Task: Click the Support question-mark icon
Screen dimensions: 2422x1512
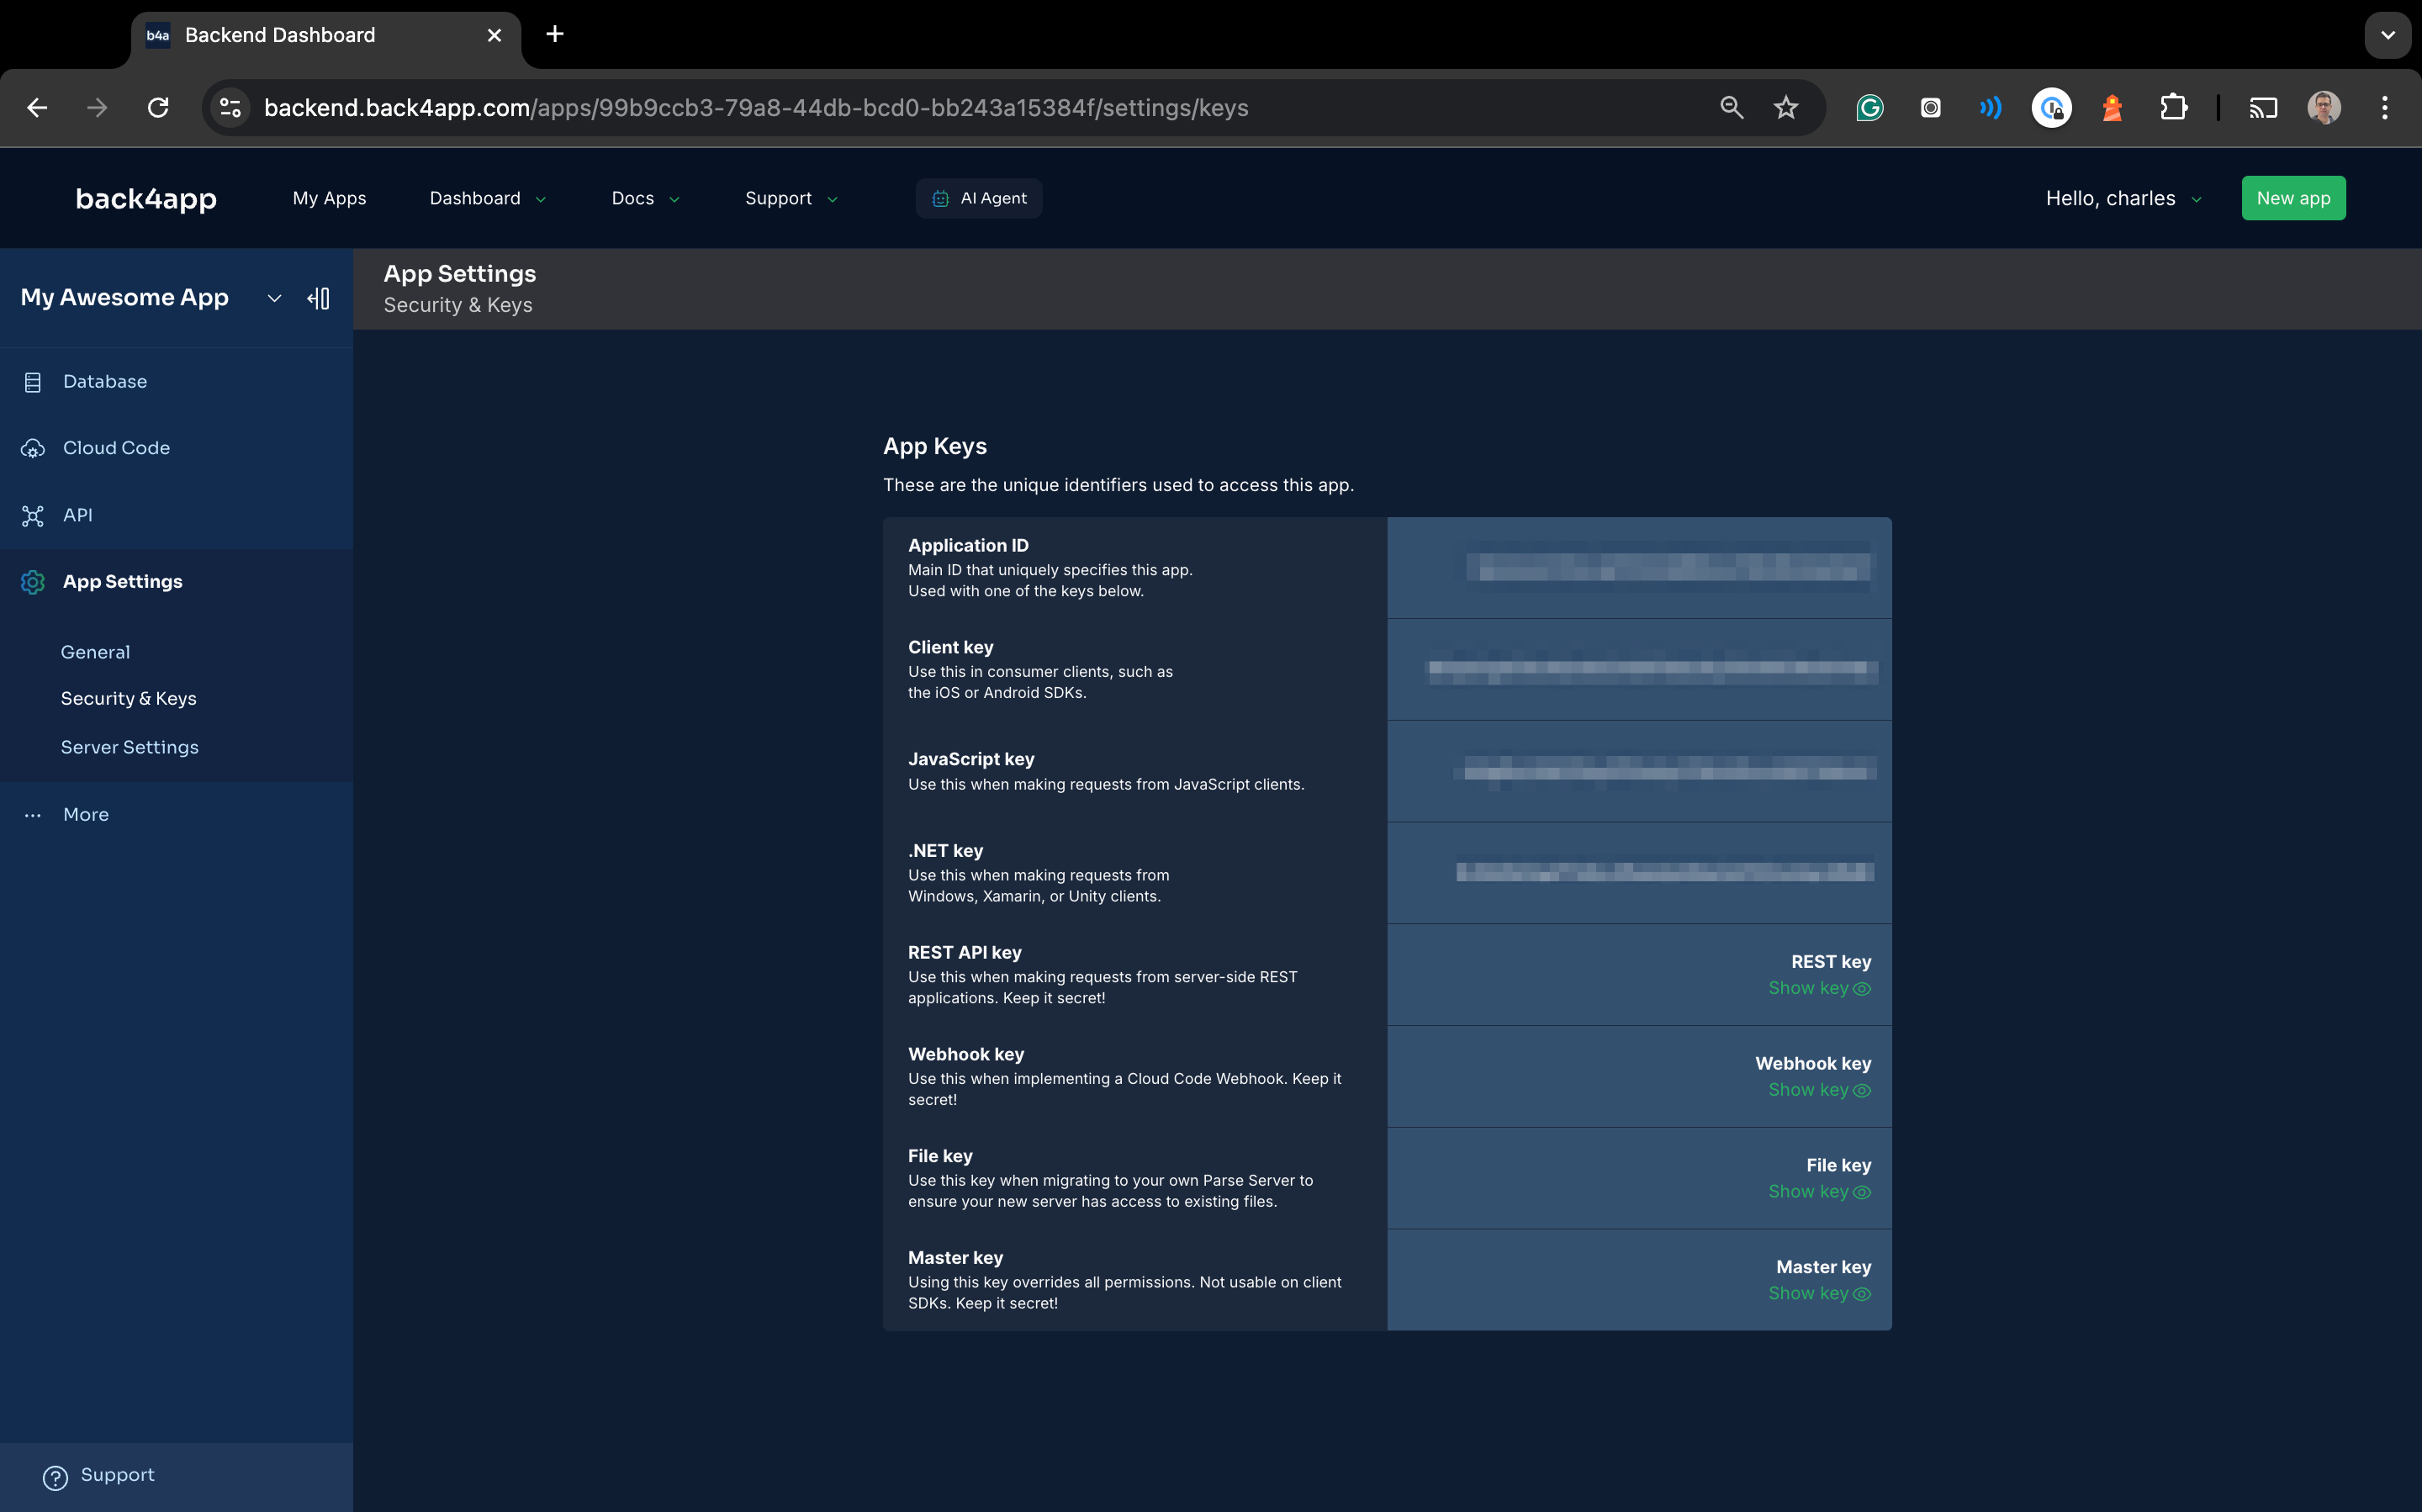Action: pyautogui.click(x=55, y=1477)
